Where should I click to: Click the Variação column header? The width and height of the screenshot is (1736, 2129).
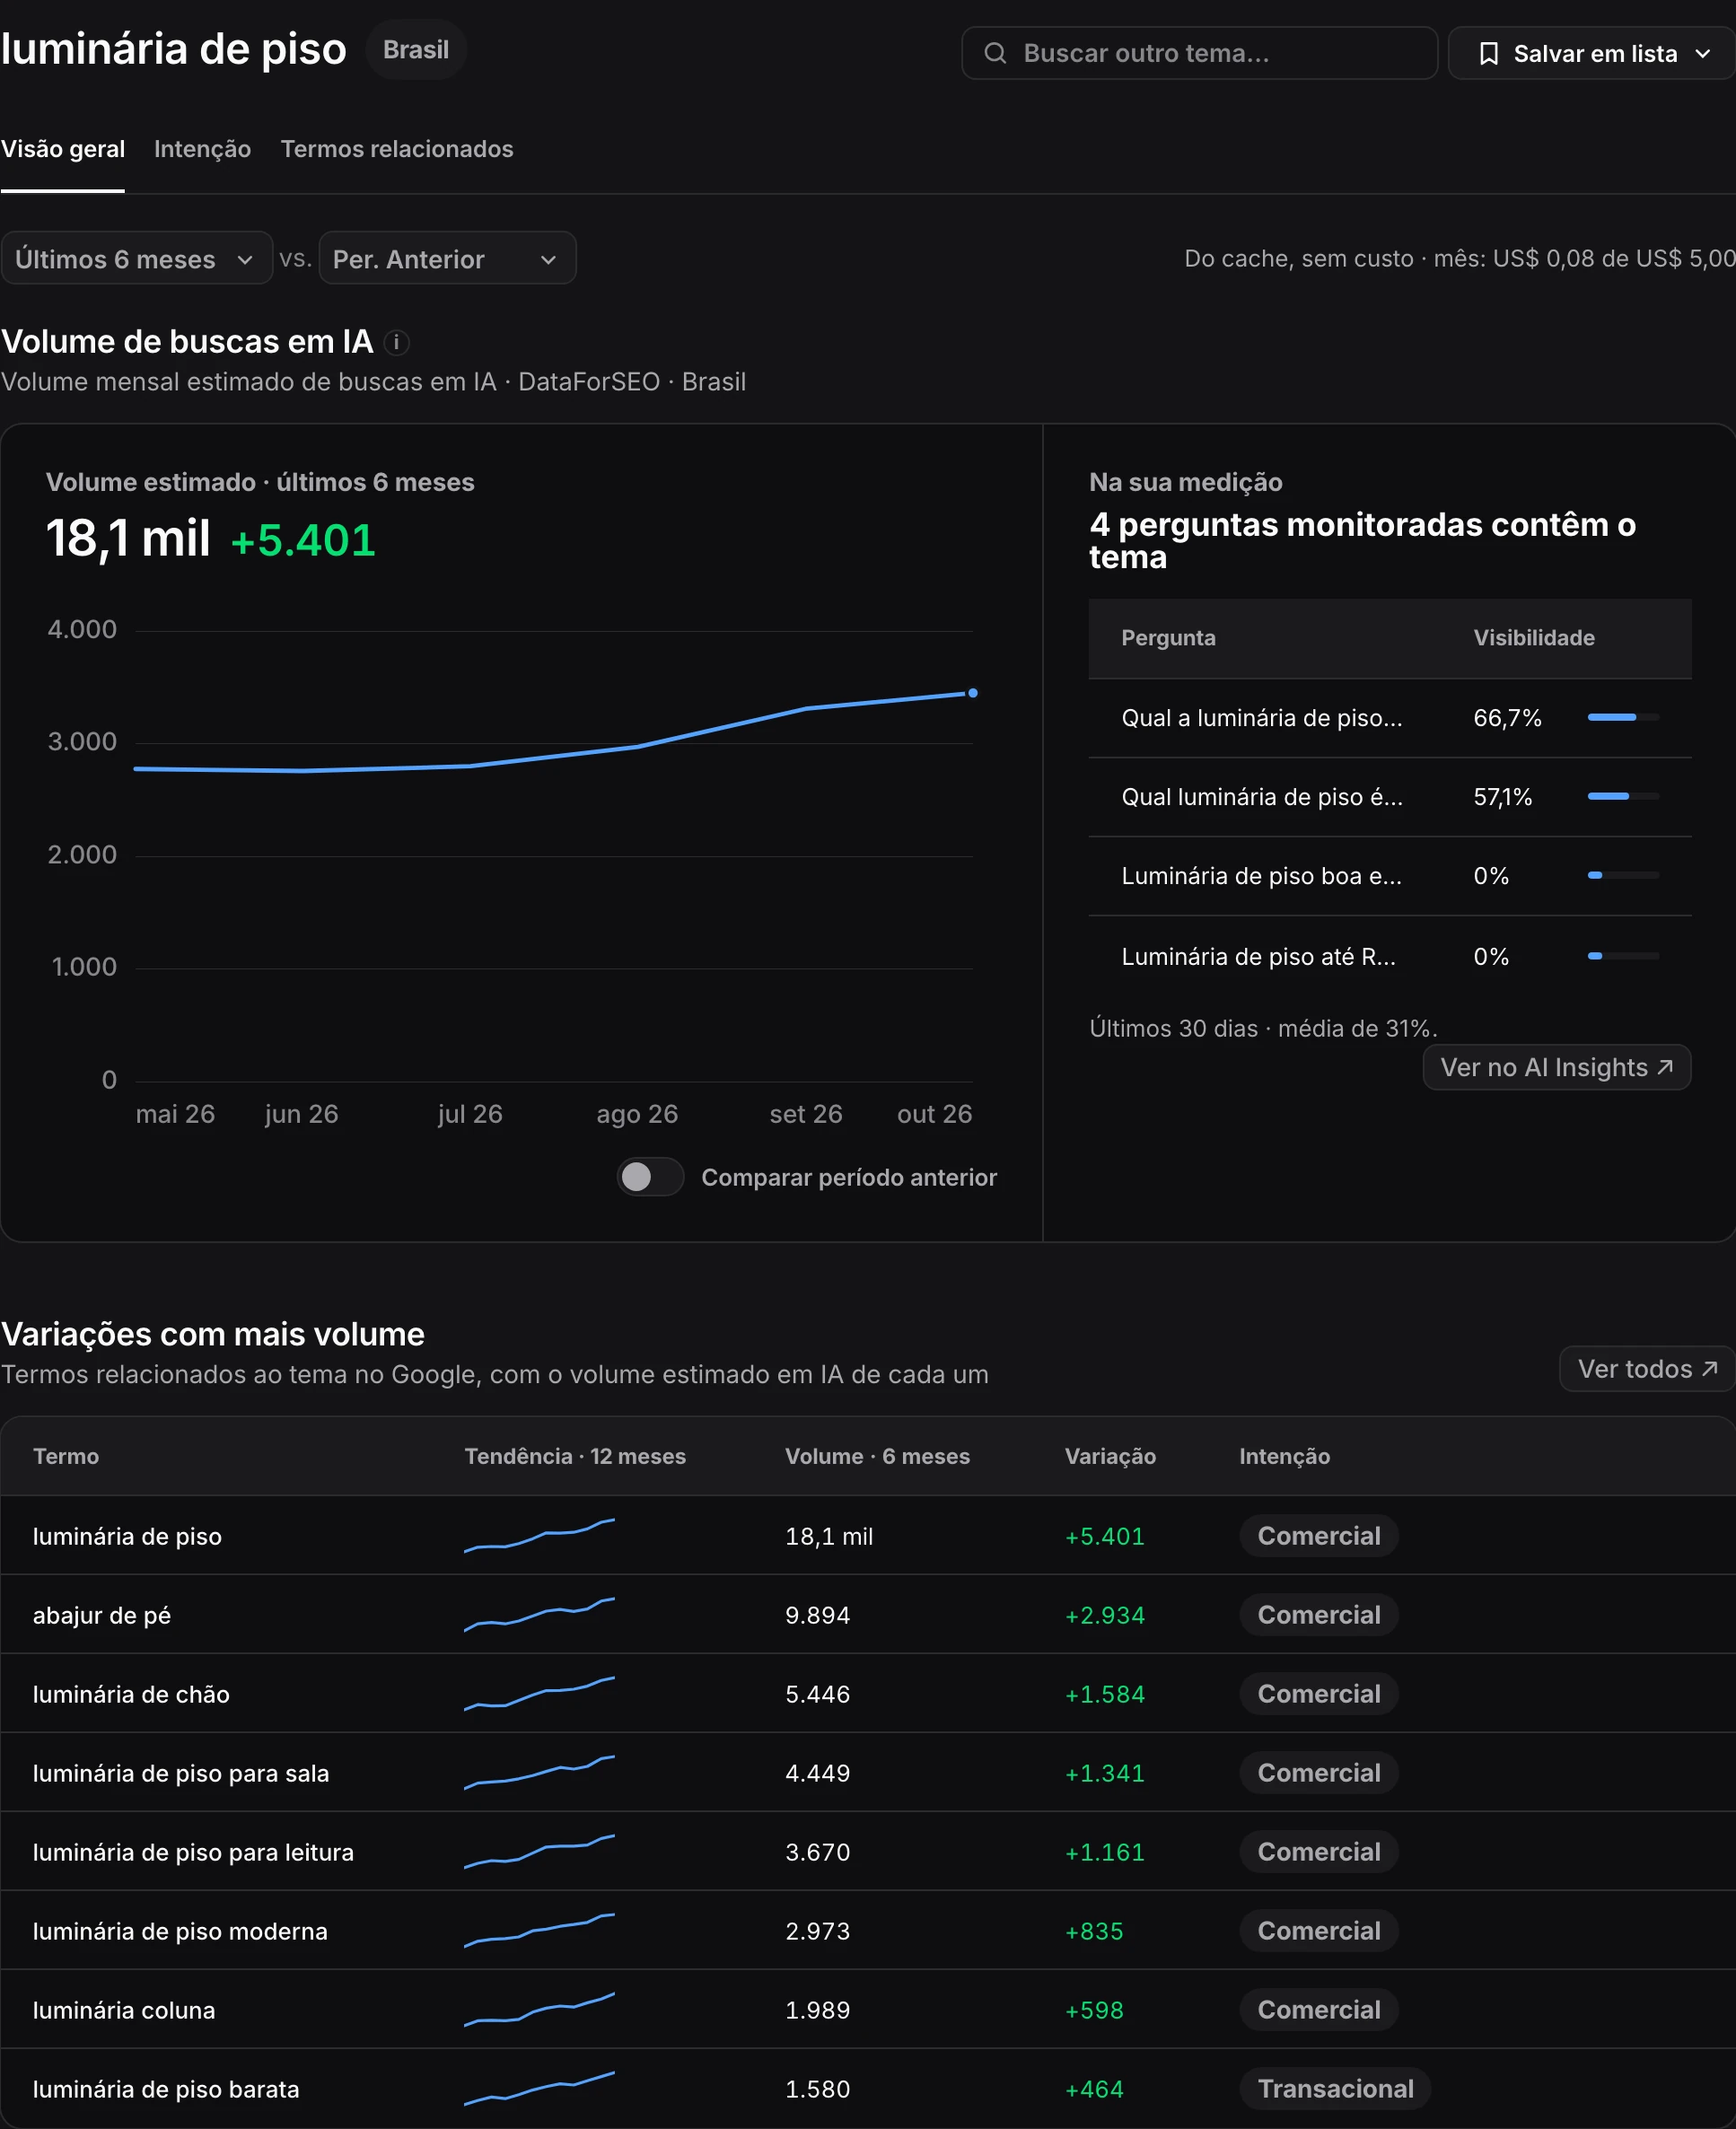click(x=1110, y=1456)
